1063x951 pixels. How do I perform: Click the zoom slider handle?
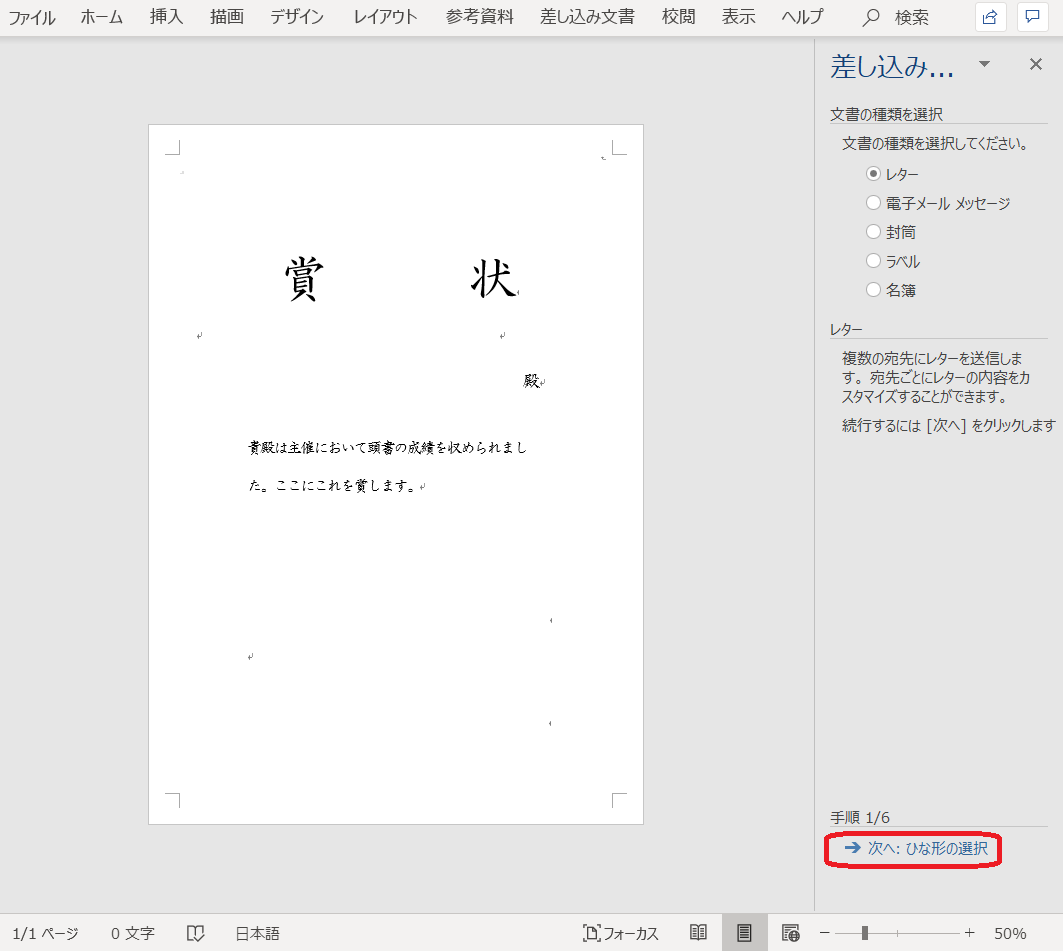click(x=864, y=933)
